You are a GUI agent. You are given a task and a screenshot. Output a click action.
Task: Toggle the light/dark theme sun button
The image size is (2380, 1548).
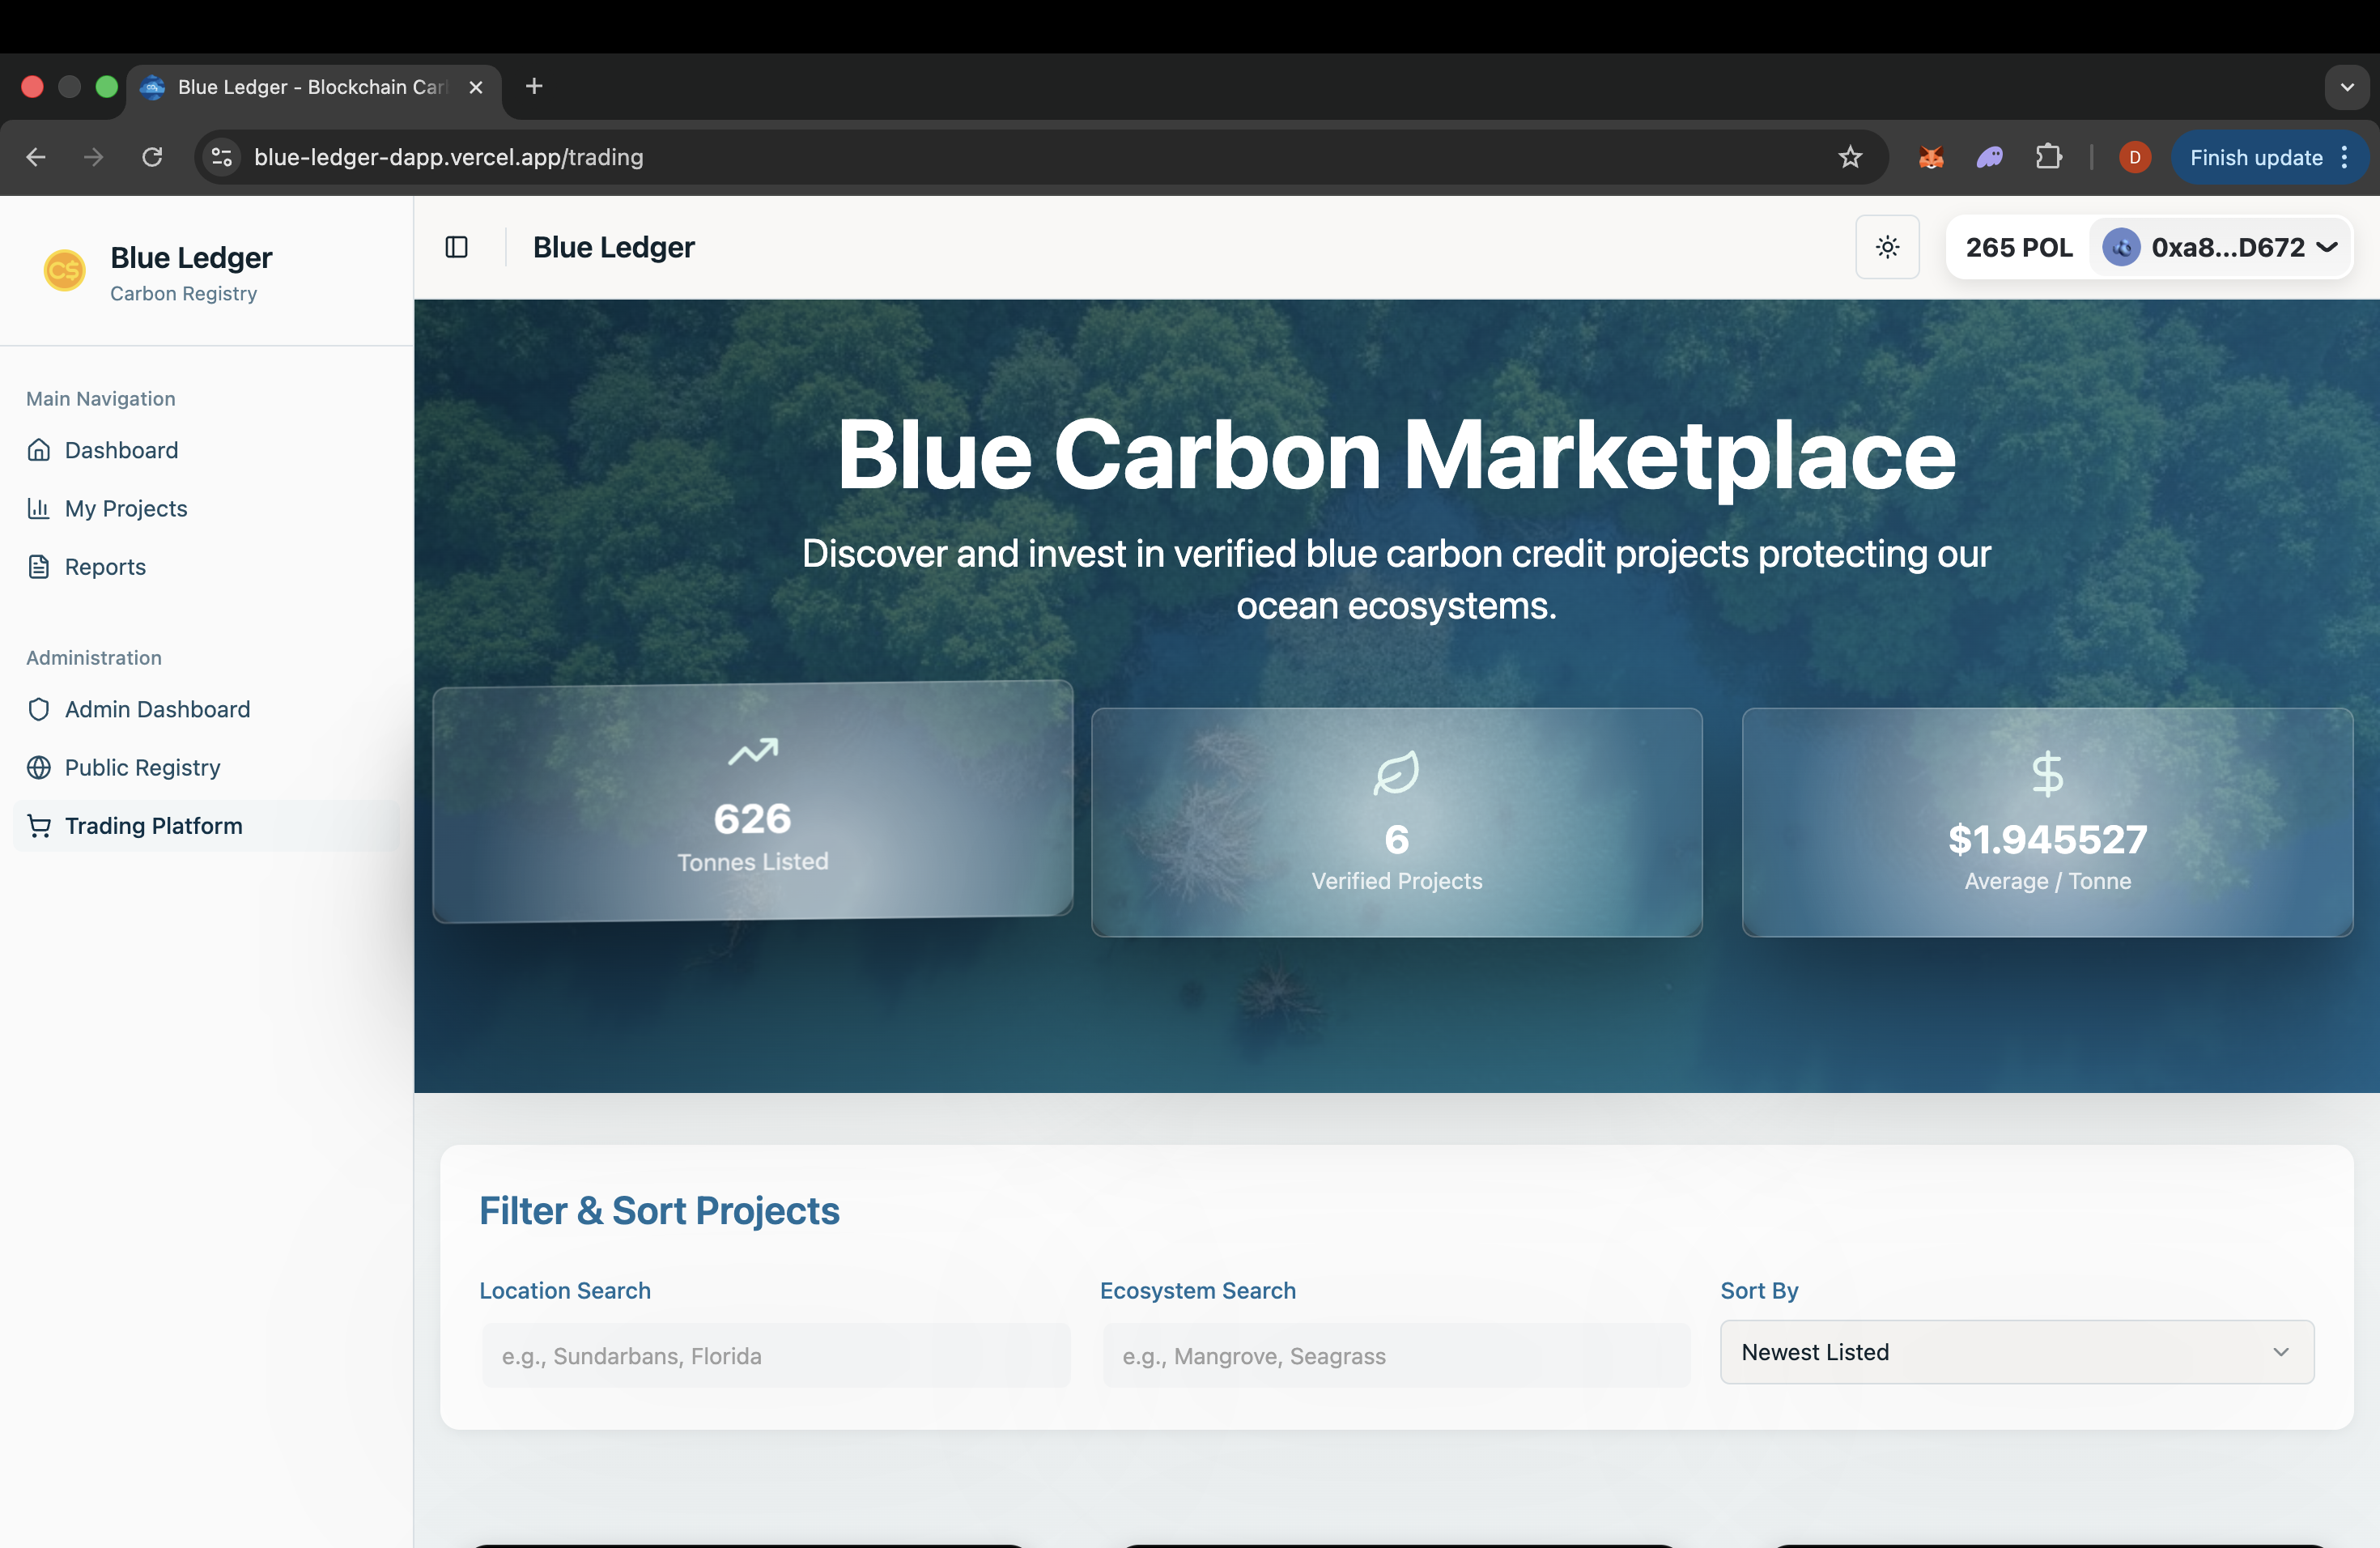coord(1887,247)
